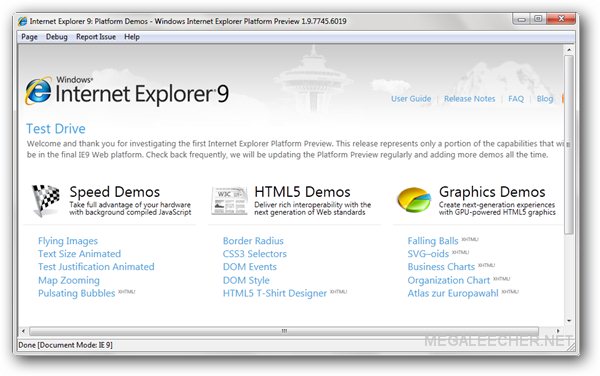
Task: Open the Page menu
Action: (29, 37)
